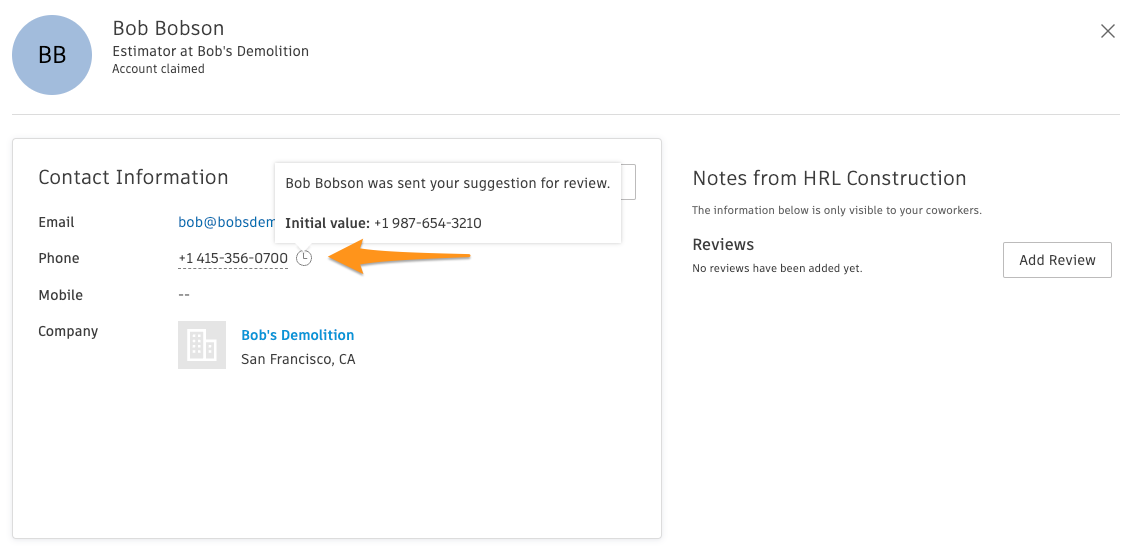Click the initial value +1 987-654-3210 in the tooltip
1132x547 pixels.
click(427, 223)
